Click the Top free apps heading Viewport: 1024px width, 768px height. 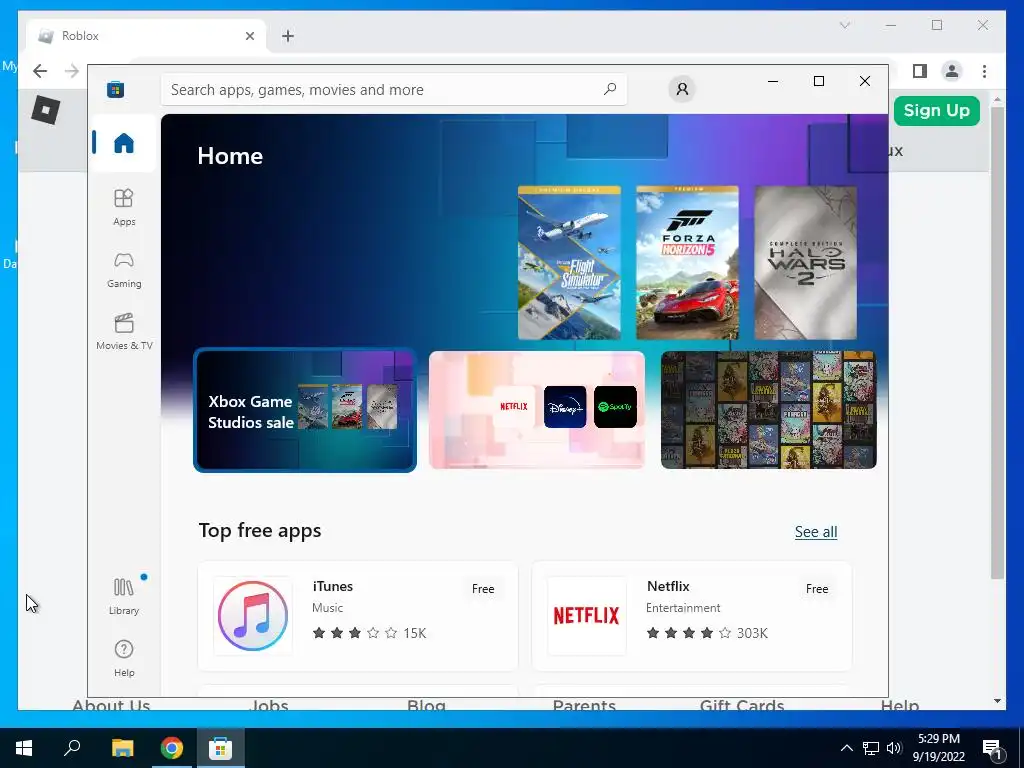pyautogui.click(x=260, y=530)
